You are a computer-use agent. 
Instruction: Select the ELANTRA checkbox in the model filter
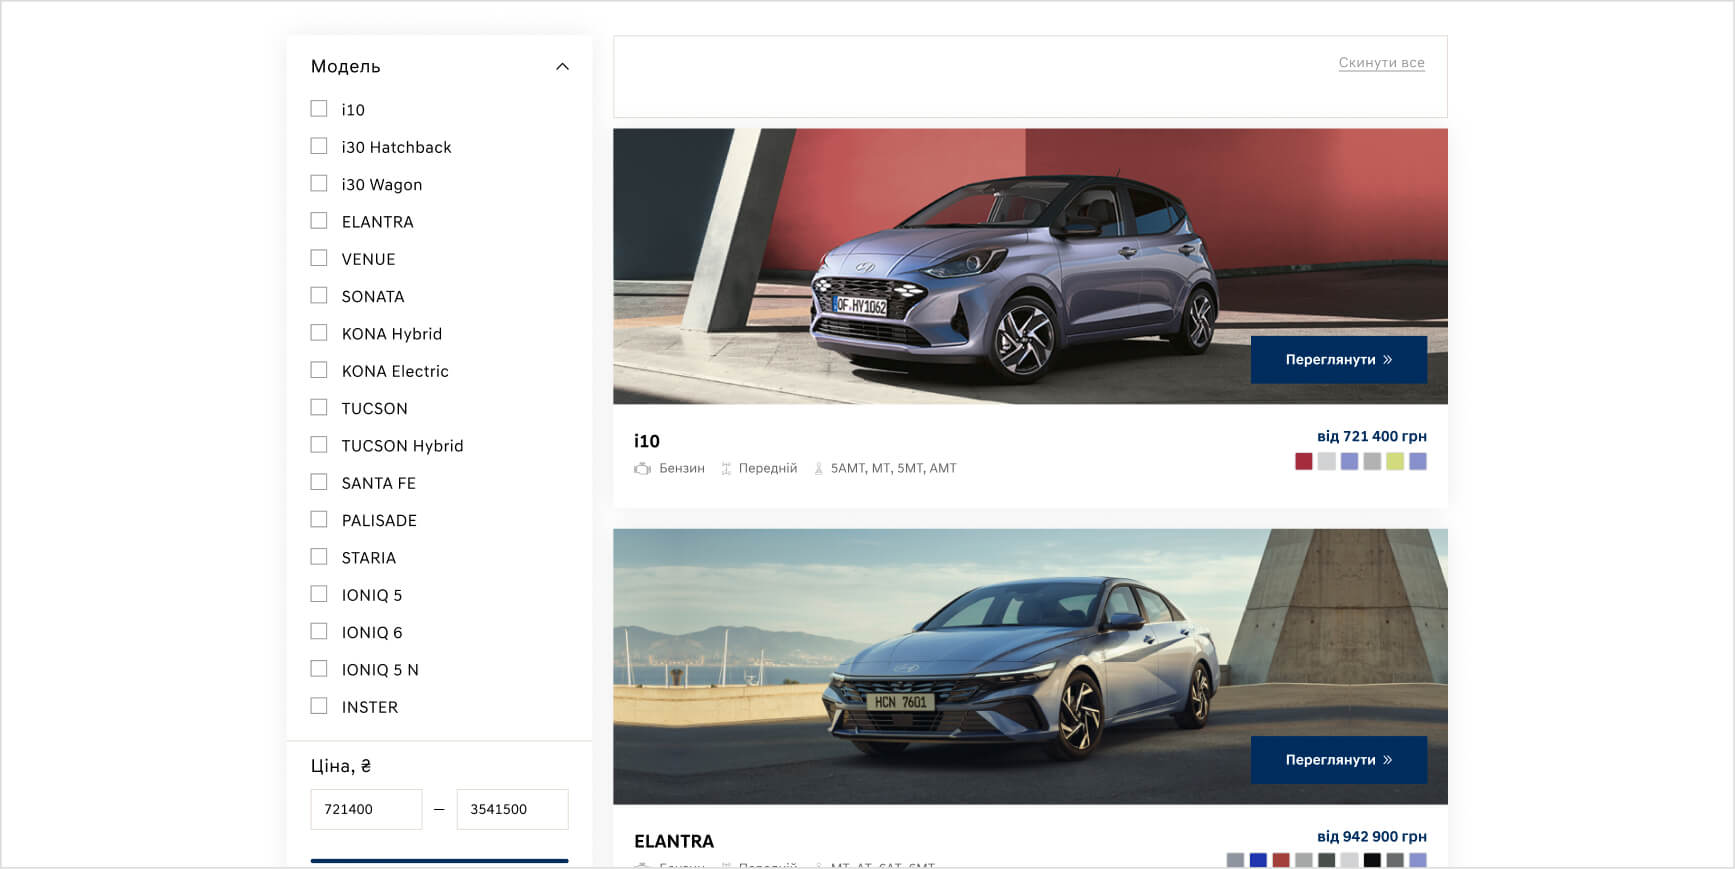[319, 221]
